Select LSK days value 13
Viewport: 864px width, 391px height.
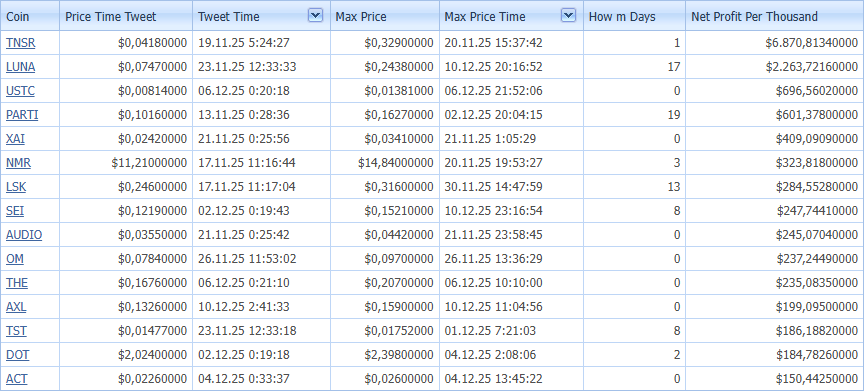[x=673, y=187]
